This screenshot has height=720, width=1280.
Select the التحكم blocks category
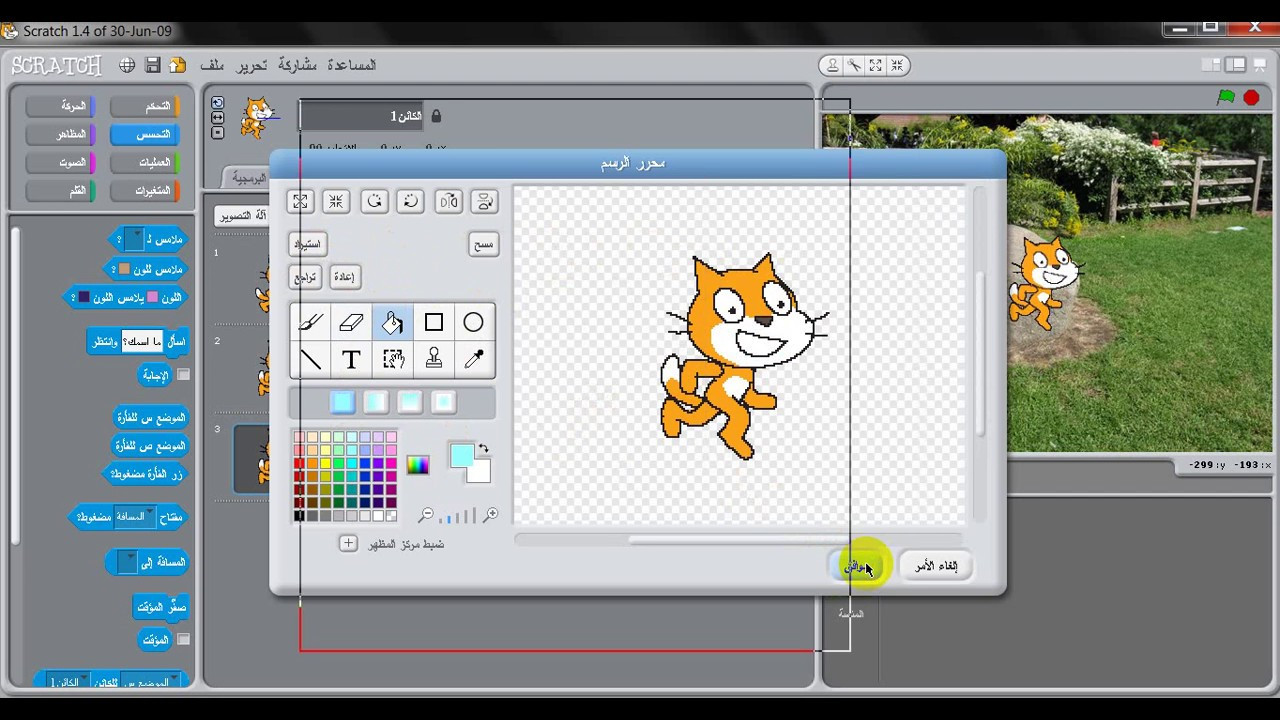pos(145,106)
